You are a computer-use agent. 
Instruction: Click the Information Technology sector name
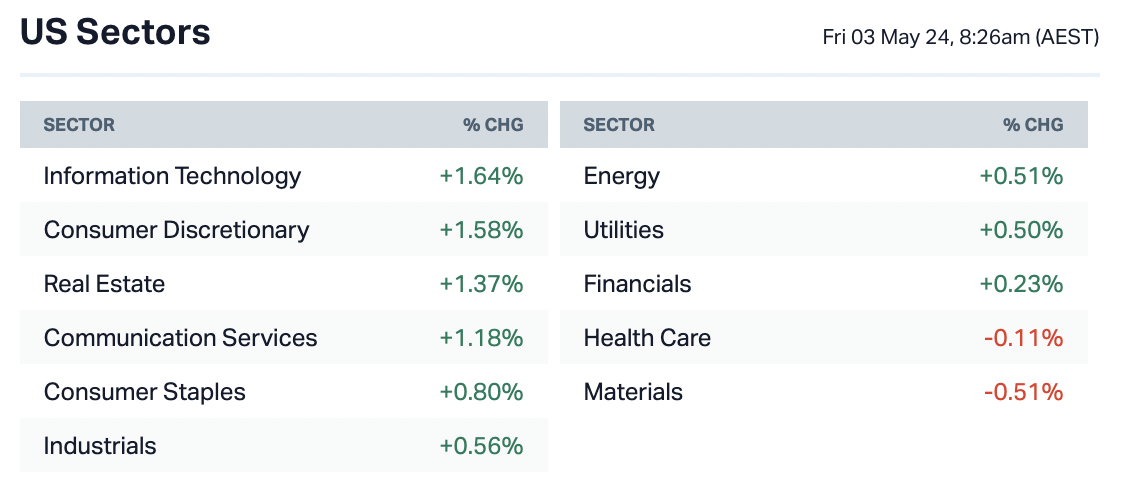point(172,176)
